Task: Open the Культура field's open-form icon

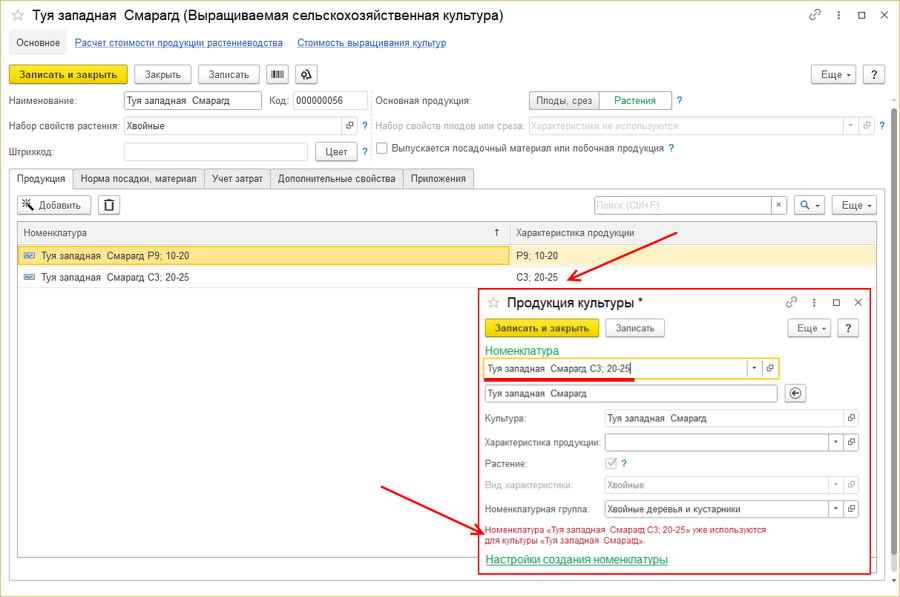Action: [851, 418]
